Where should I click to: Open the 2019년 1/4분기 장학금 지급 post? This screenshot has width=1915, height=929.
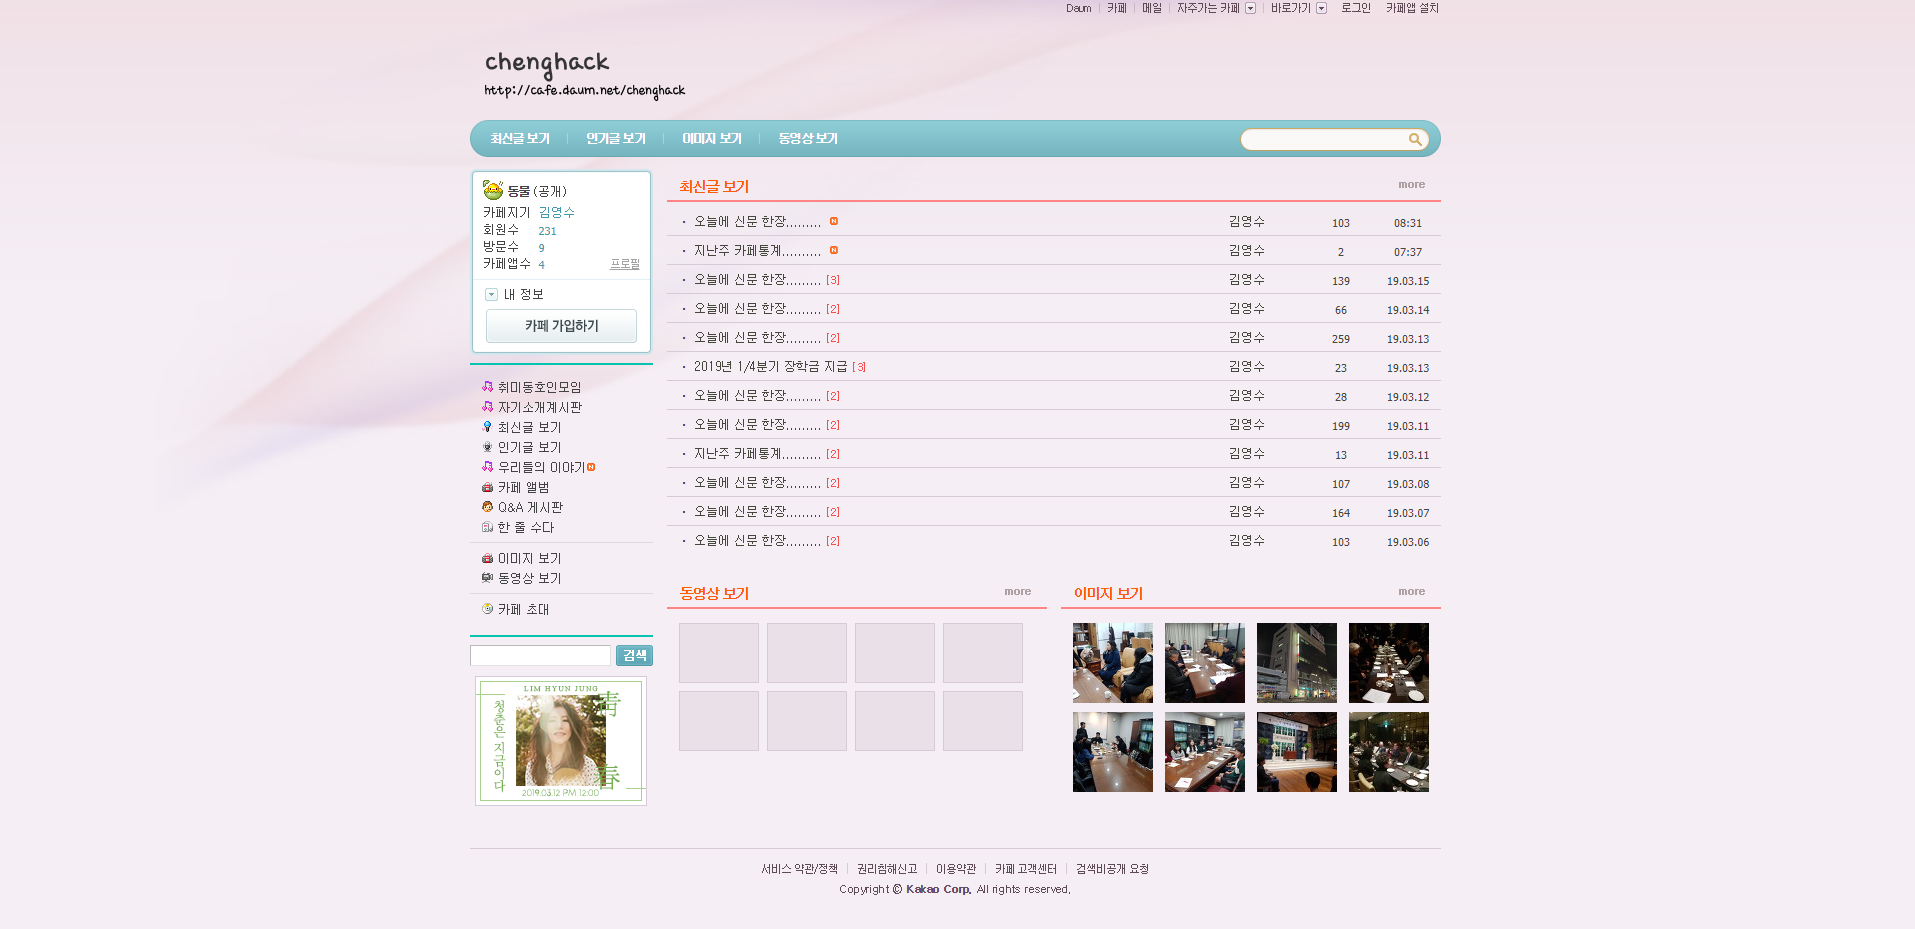click(x=770, y=367)
